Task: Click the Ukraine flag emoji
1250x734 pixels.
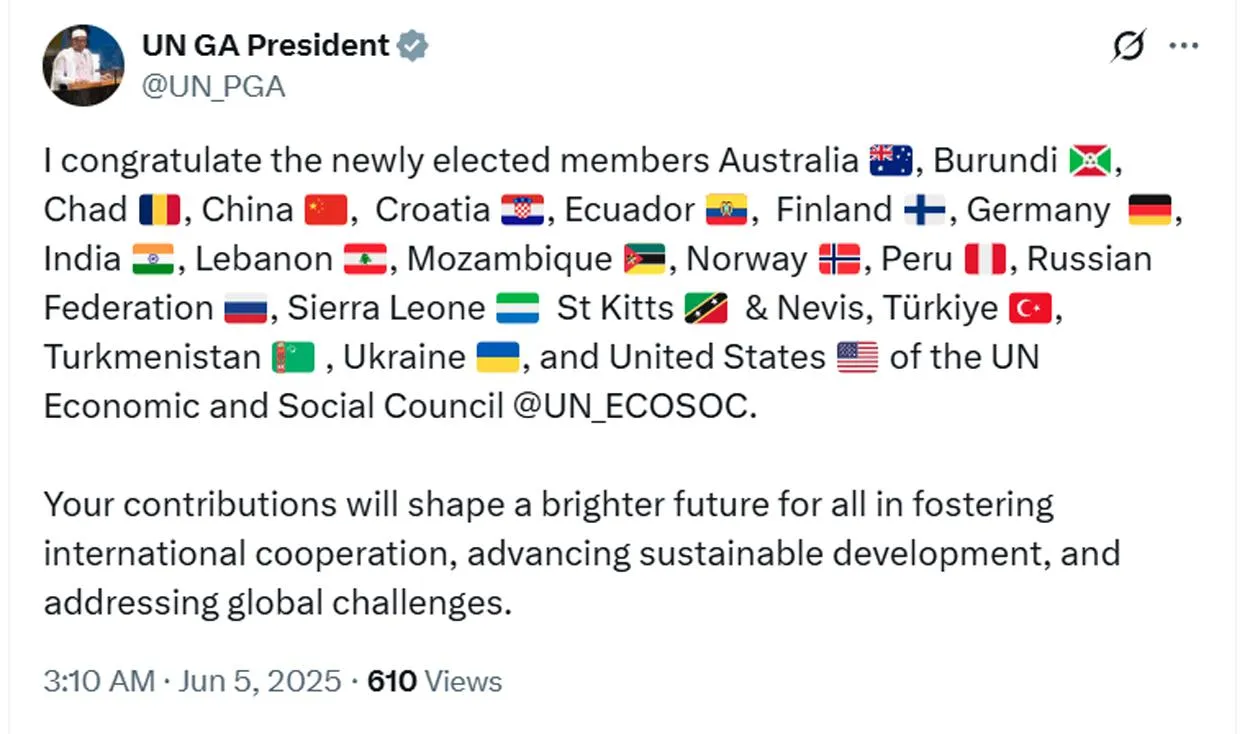Action: tap(497, 357)
